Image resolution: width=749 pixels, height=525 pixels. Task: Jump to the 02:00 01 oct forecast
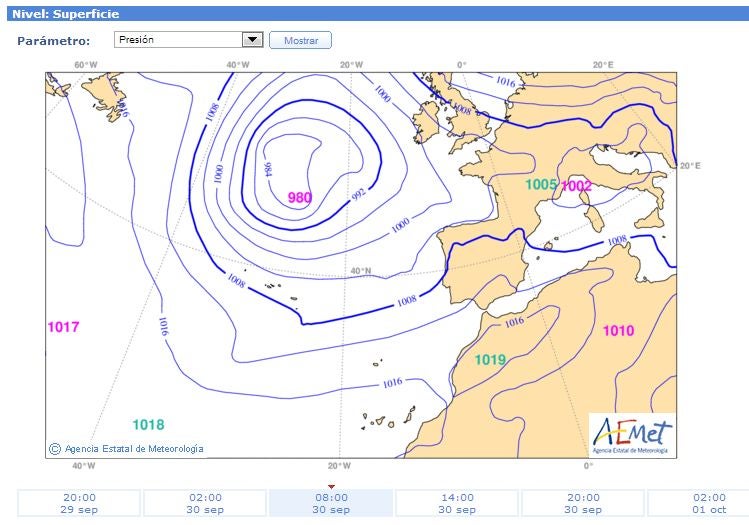(700, 503)
